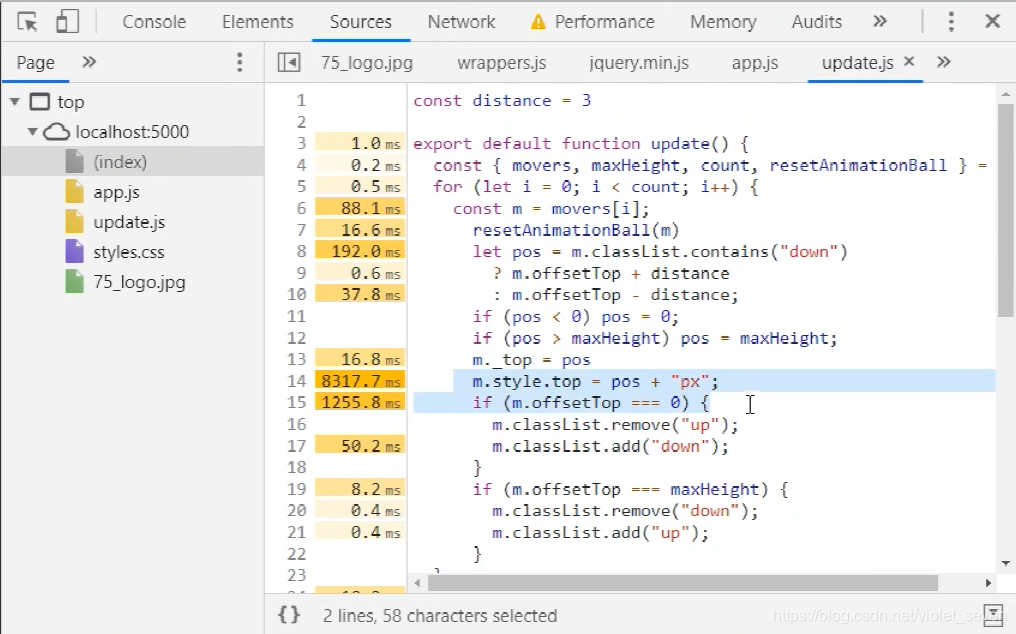
Task: Click the (index) gray file icon
Action: click(75, 162)
